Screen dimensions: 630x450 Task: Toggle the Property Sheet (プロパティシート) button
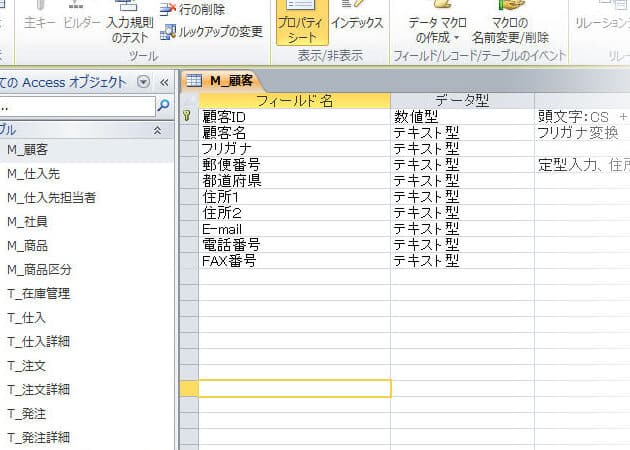click(x=302, y=22)
